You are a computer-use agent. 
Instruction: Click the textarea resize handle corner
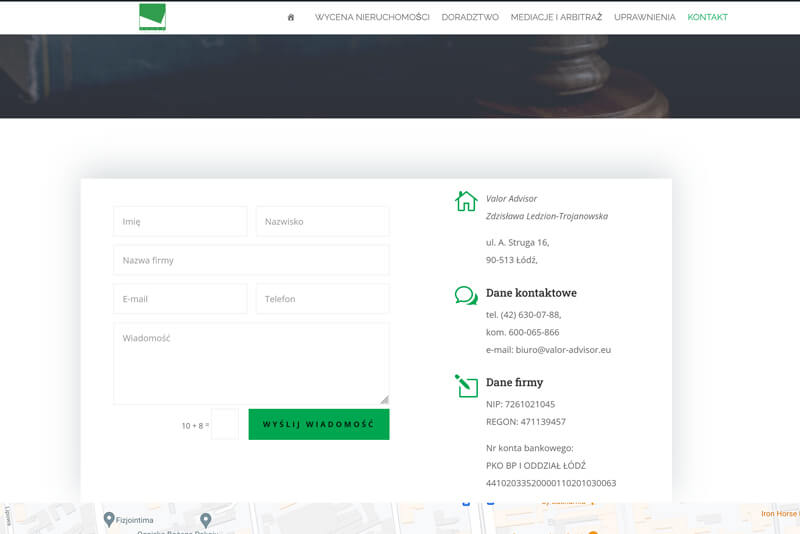385,400
